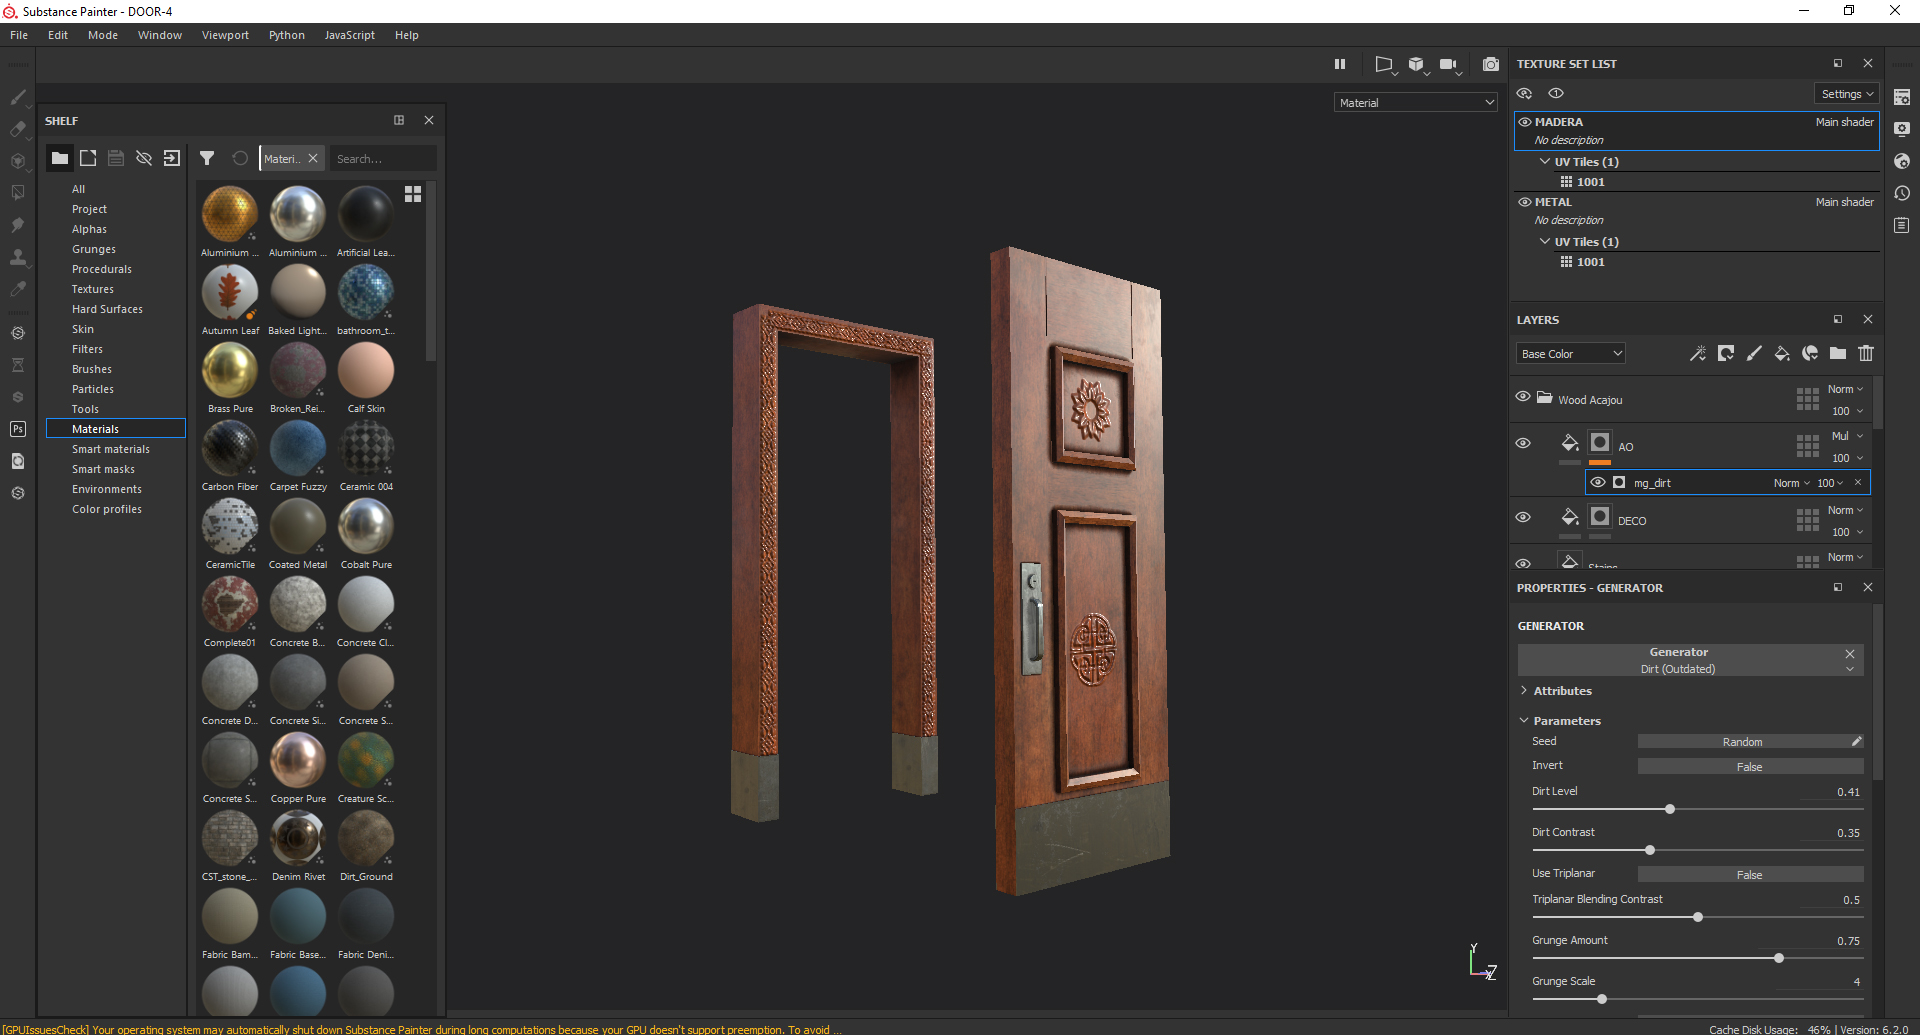Pause rendering with the pause icon
This screenshot has height=1035, width=1920.
click(1340, 64)
